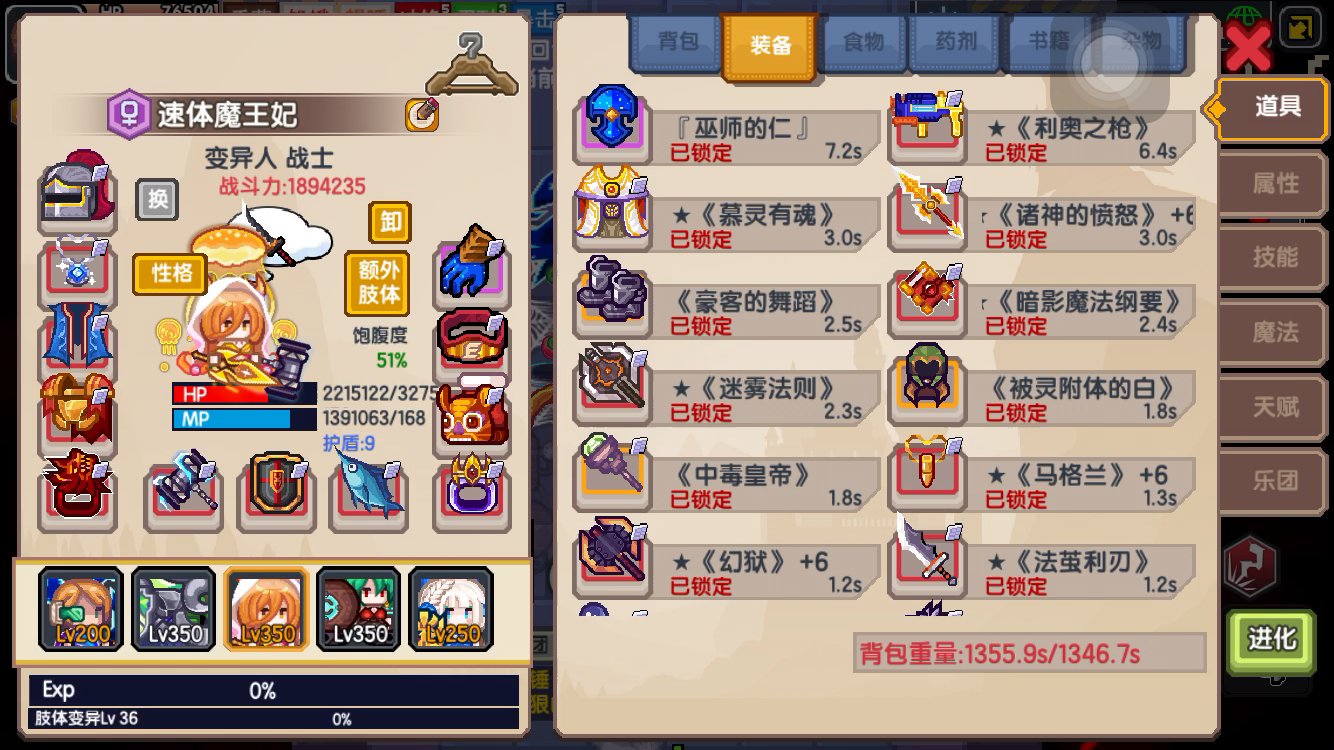Image resolution: width=1334 pixels, height=750 pixels.
Task: Open the 食物 tab
Action: pyautogui.click(x=864, y=43)
